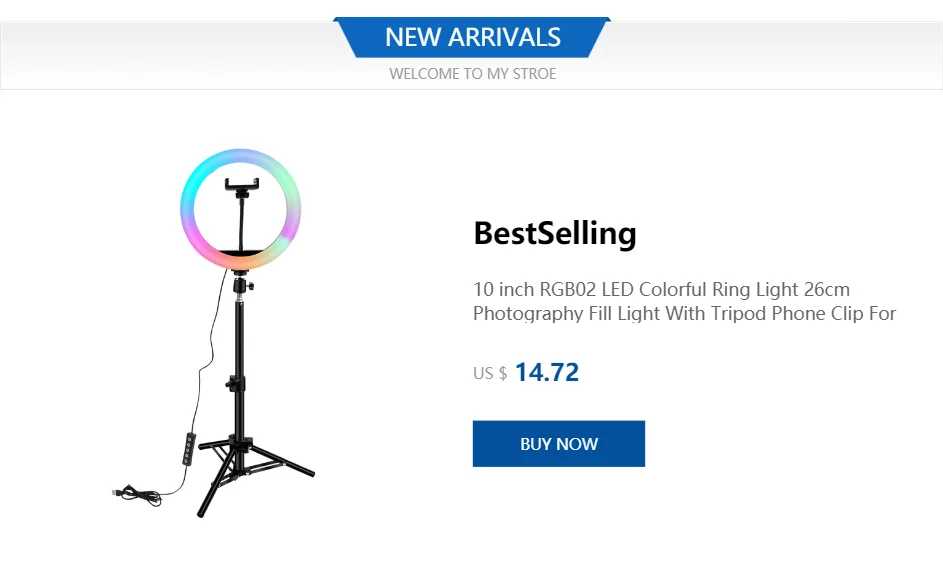Click the tripod's vertical center pole
This screenshot has width=943, height=574.
(x=240, y=340)
